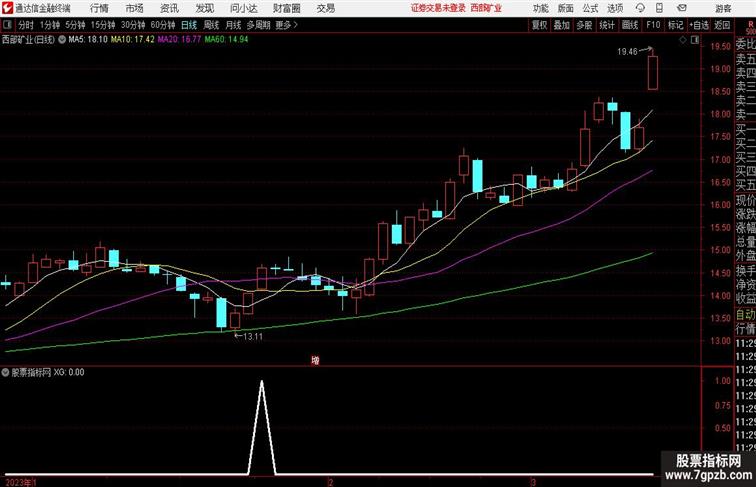Open the 交易 menu
The image size is (756, 487).
[325, 8]
